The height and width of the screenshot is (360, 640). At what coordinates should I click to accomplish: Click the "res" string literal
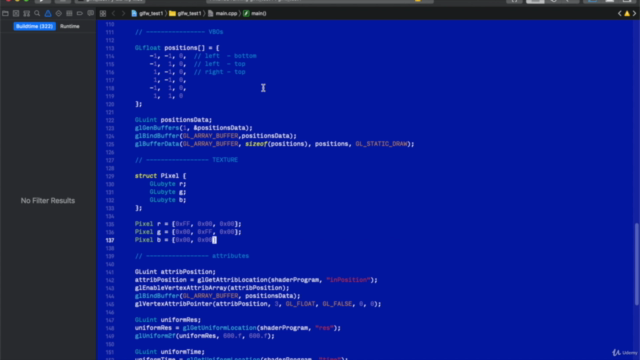point(324,328)
